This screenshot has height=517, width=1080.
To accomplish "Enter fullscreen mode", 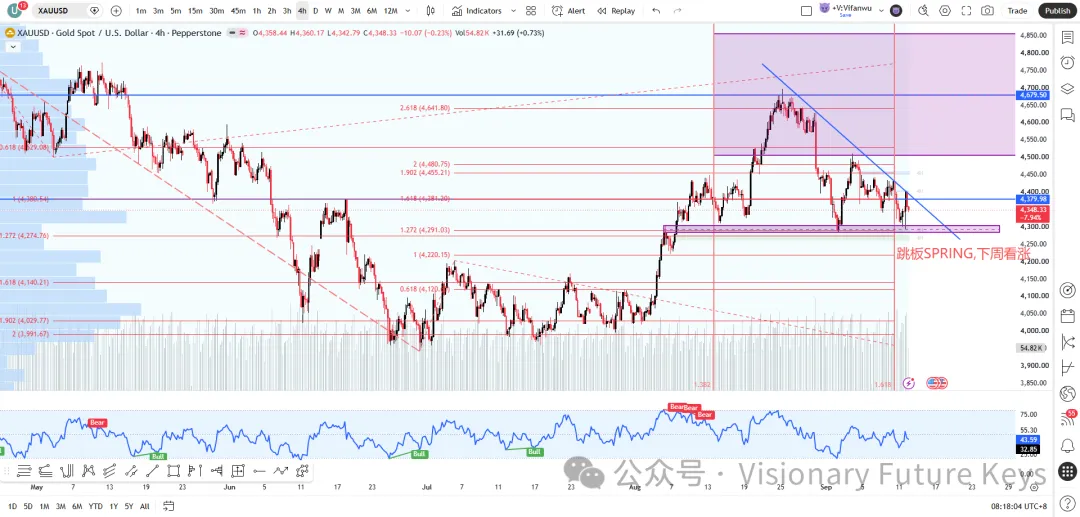I will click(x=966, y=11).
